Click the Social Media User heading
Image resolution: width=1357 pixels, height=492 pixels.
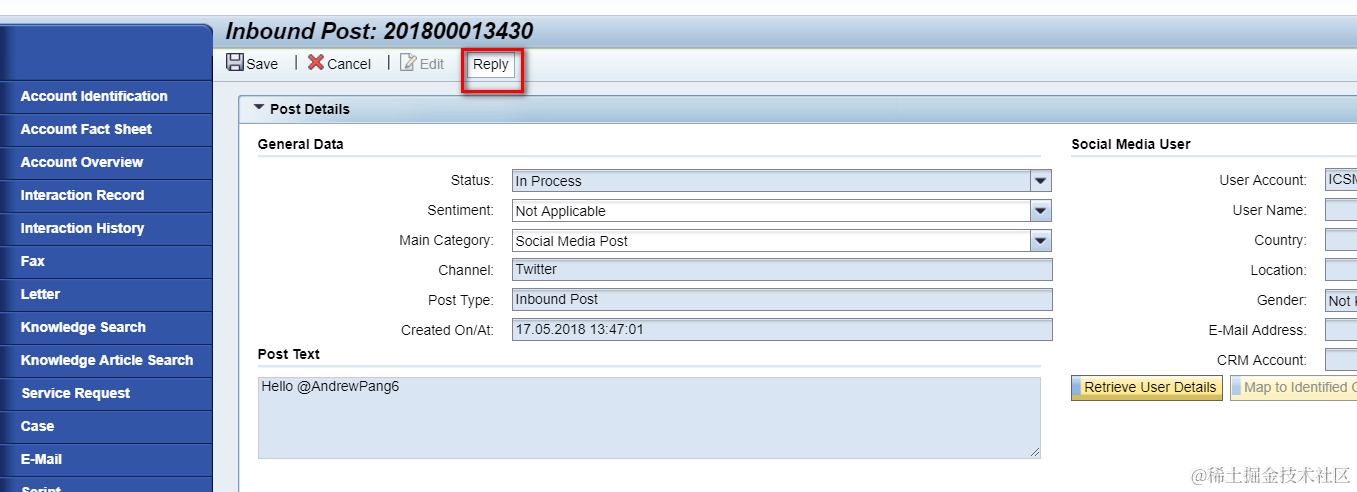pos(1131,144)
